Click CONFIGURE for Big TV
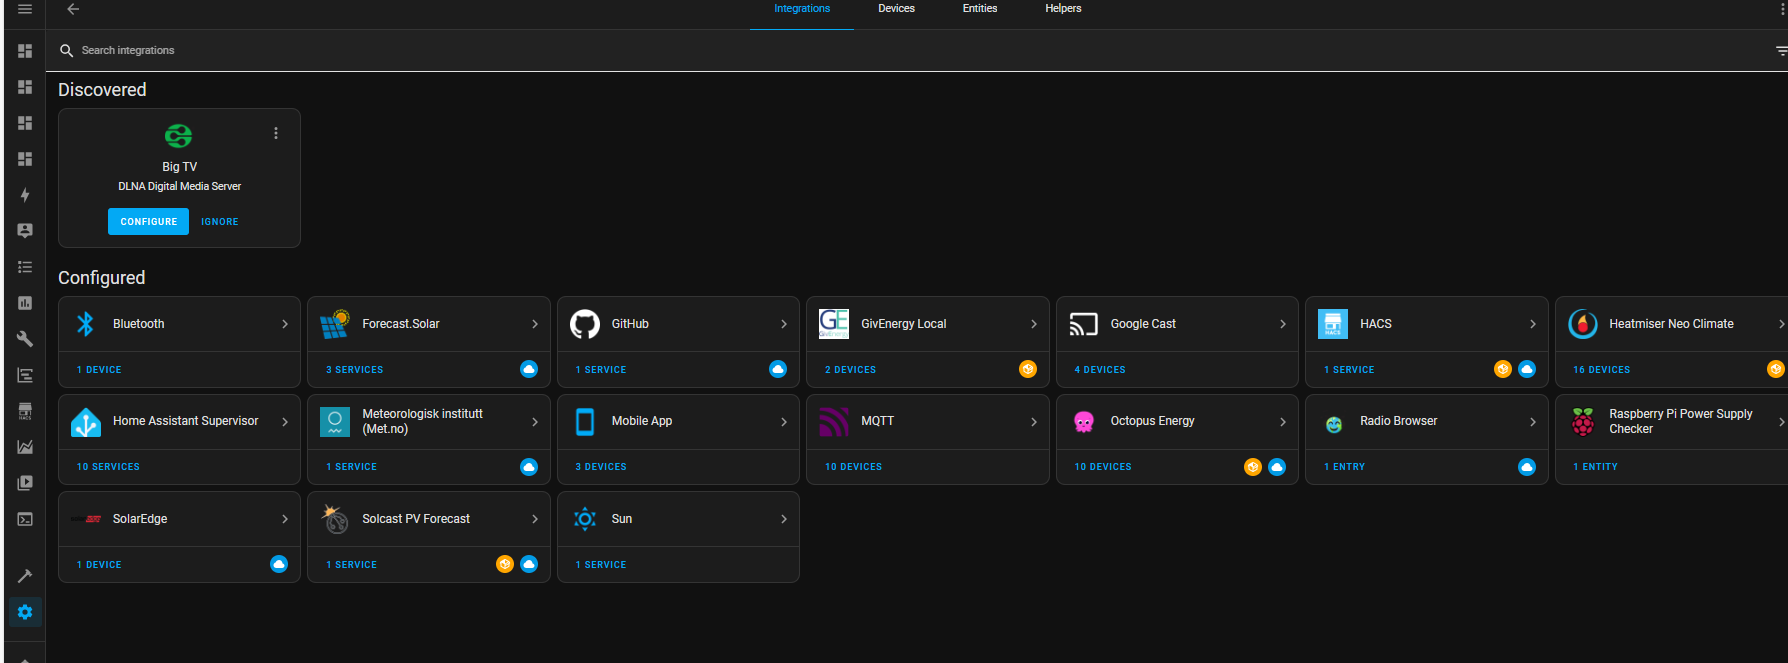1788x663 pixels. (149, 222)
